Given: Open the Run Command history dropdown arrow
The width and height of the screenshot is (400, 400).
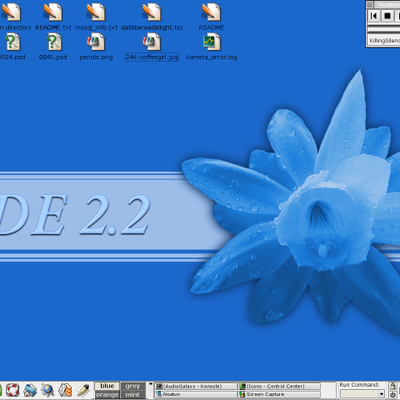Looking at the screenshot, I should (382, 394).
